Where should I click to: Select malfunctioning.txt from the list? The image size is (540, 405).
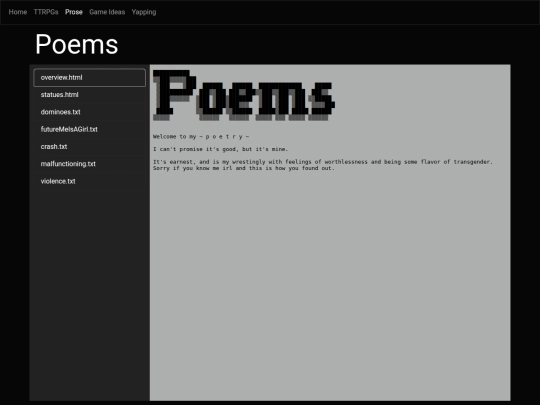90,164
